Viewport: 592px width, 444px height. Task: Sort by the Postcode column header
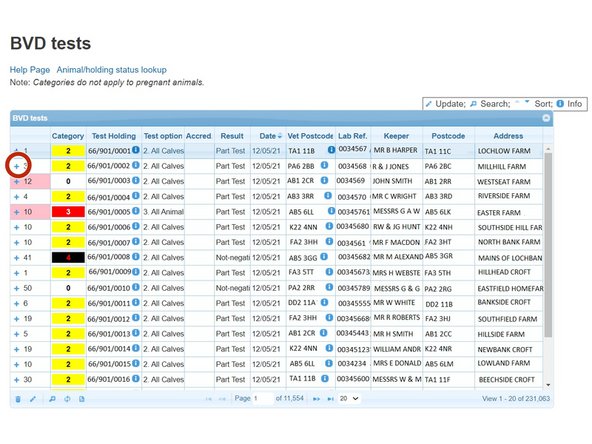click(448, 136)
